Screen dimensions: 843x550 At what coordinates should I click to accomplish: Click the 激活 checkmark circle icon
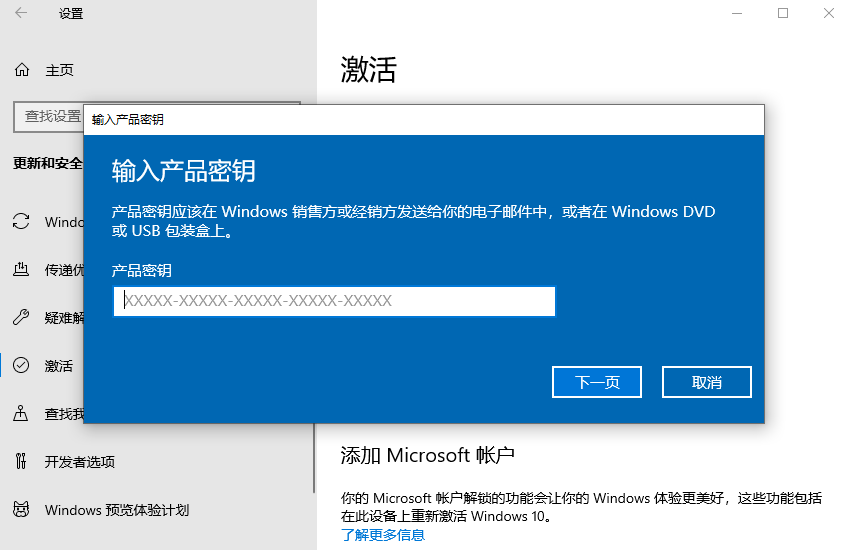[21, 366]
